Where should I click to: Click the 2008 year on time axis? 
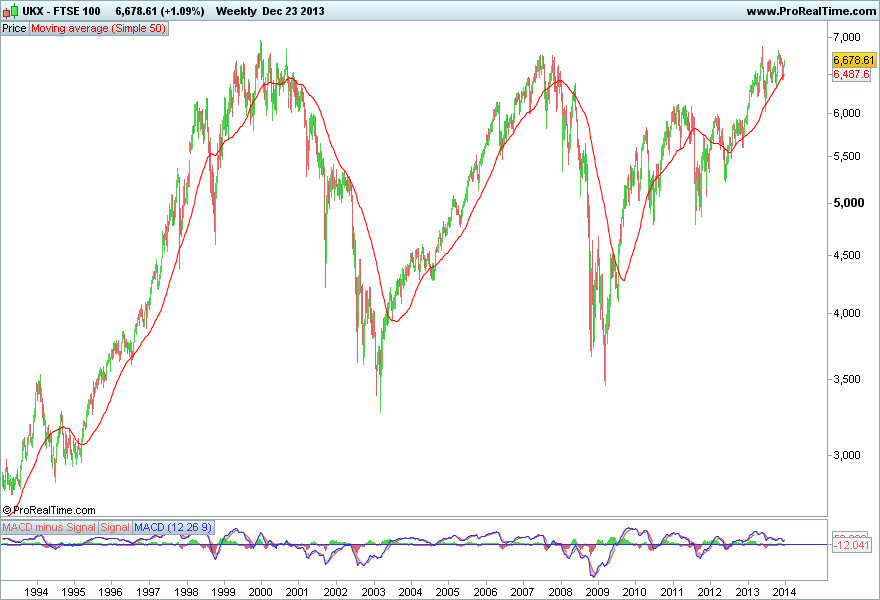[x=561, y=592]
